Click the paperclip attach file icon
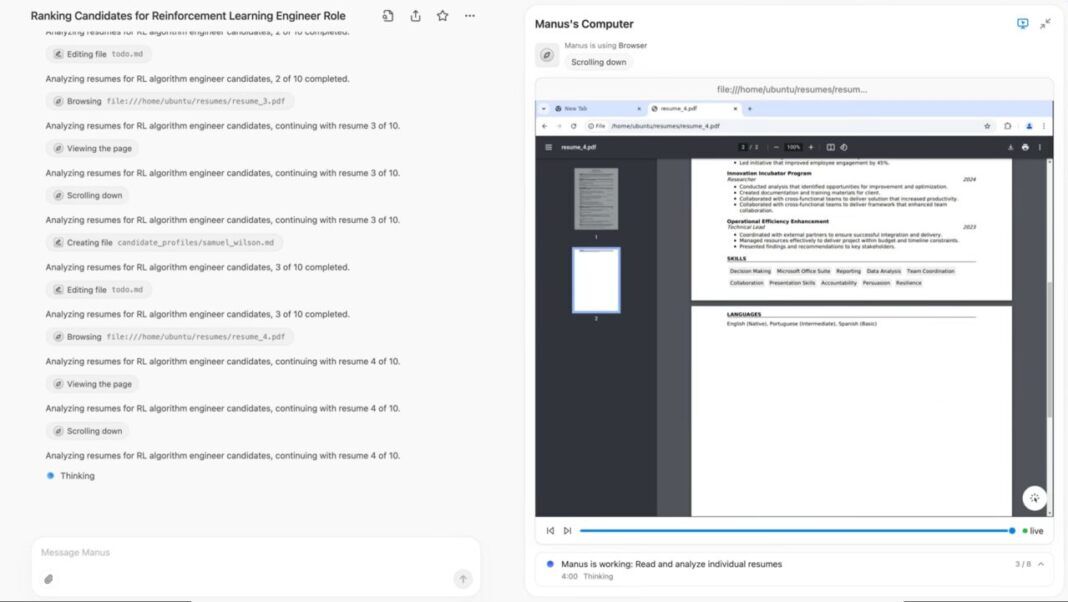Viewport: 1068px width, 602px height. pos(48,579)
